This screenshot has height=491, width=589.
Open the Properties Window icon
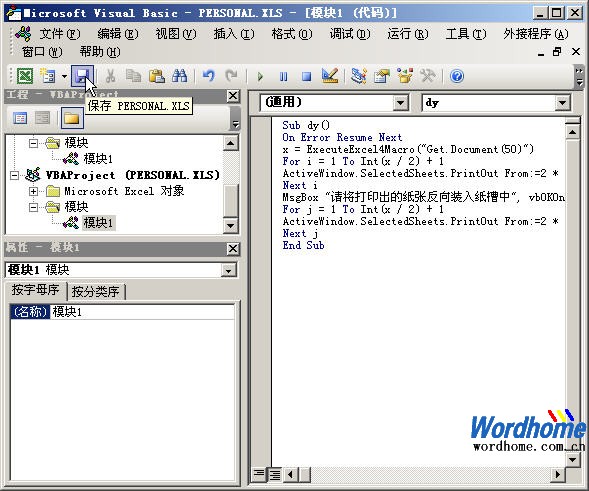(x=382, y=76)
